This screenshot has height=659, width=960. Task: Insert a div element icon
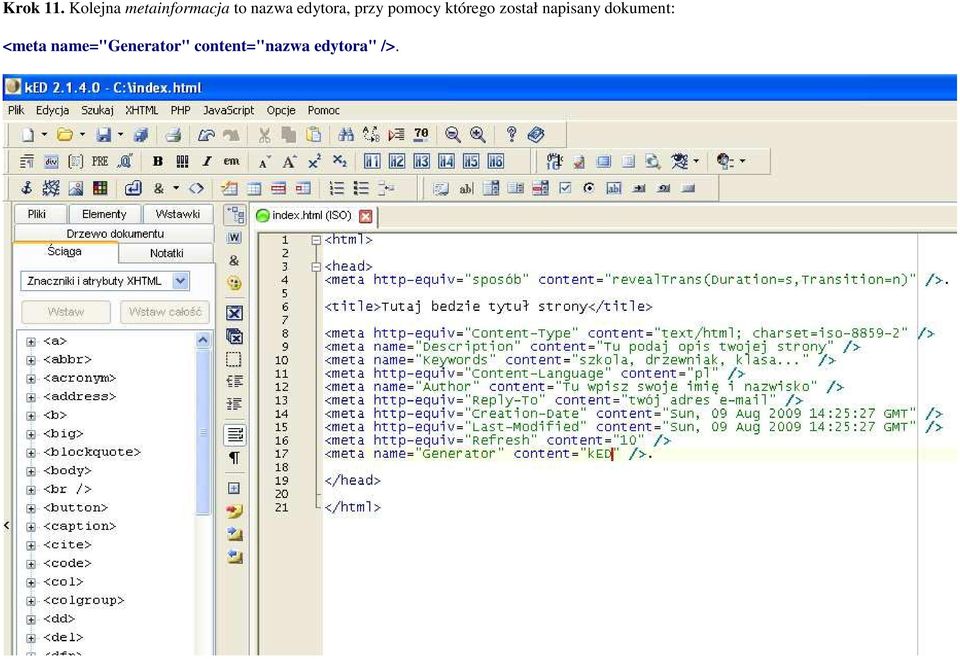coord(51,162)
